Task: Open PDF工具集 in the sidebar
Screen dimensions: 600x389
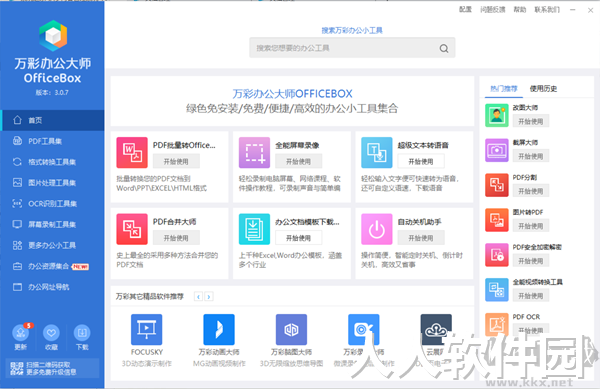Action: 52,141
